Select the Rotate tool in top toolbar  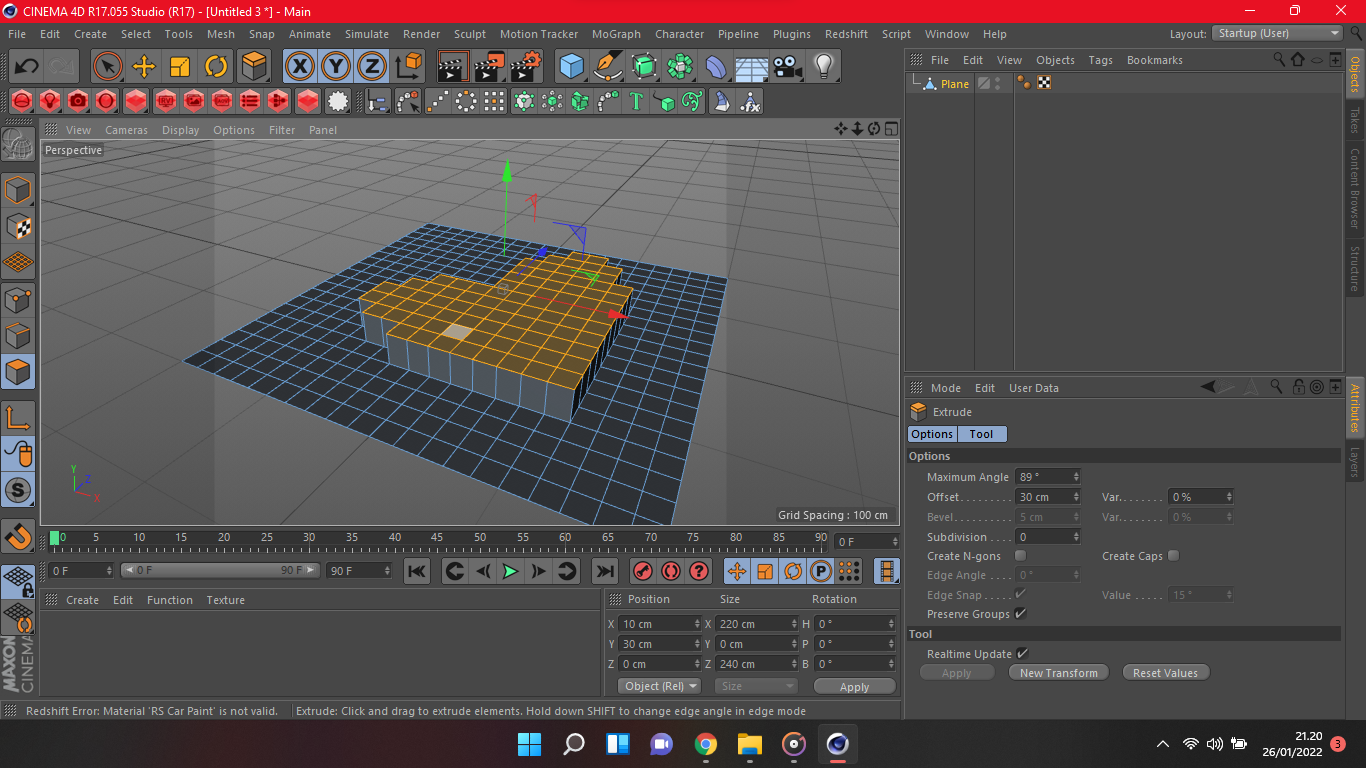[x=216, y=67]
